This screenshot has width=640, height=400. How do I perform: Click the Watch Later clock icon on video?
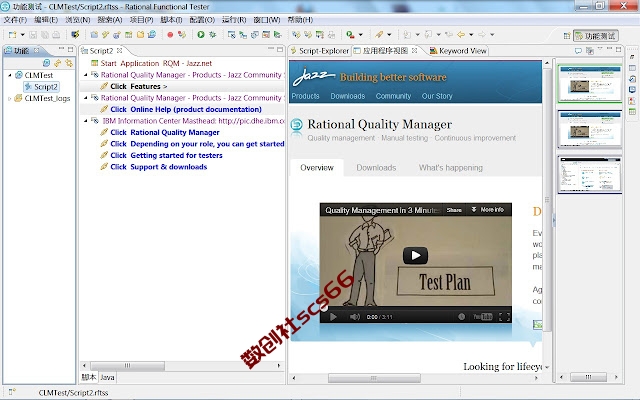[461, 317]
